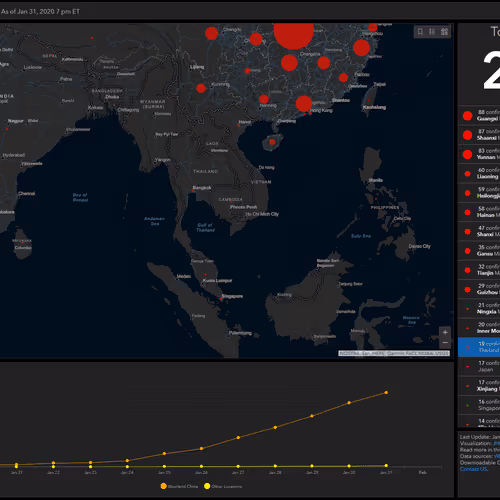Click the Ho Chi Minh City label
The height and width of the screenshot is (500, 500).
262,214
